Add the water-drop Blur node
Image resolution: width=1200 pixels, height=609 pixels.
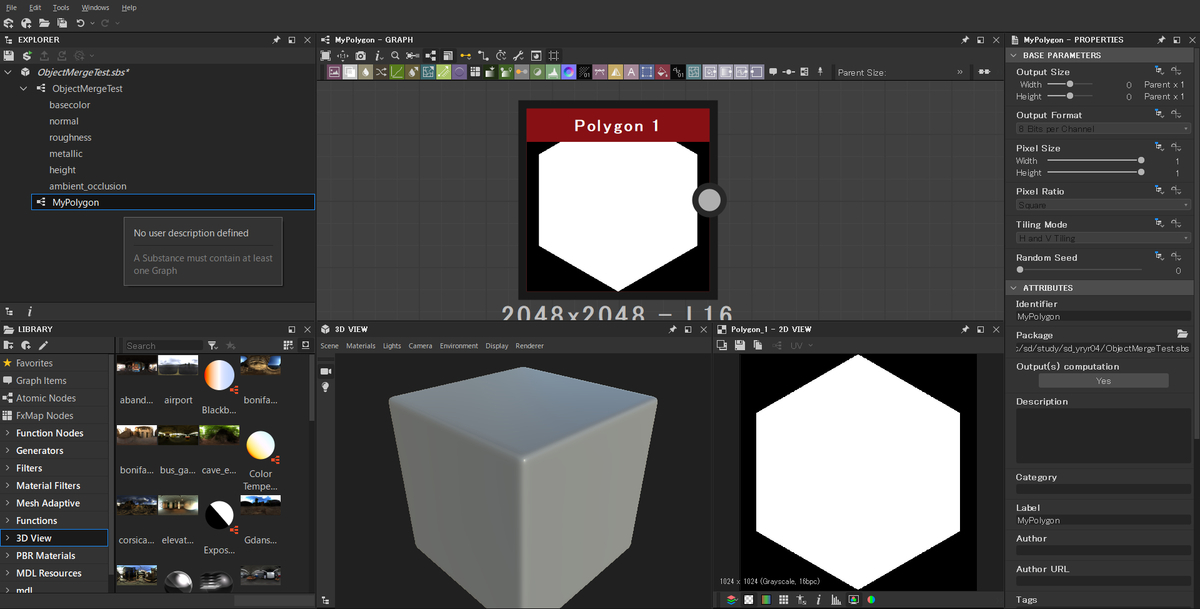coord(366,72)
